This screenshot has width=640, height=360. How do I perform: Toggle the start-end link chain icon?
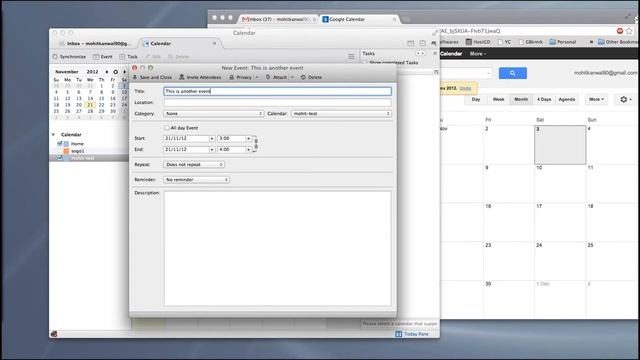pyautogui.click(x=256, y=144)
